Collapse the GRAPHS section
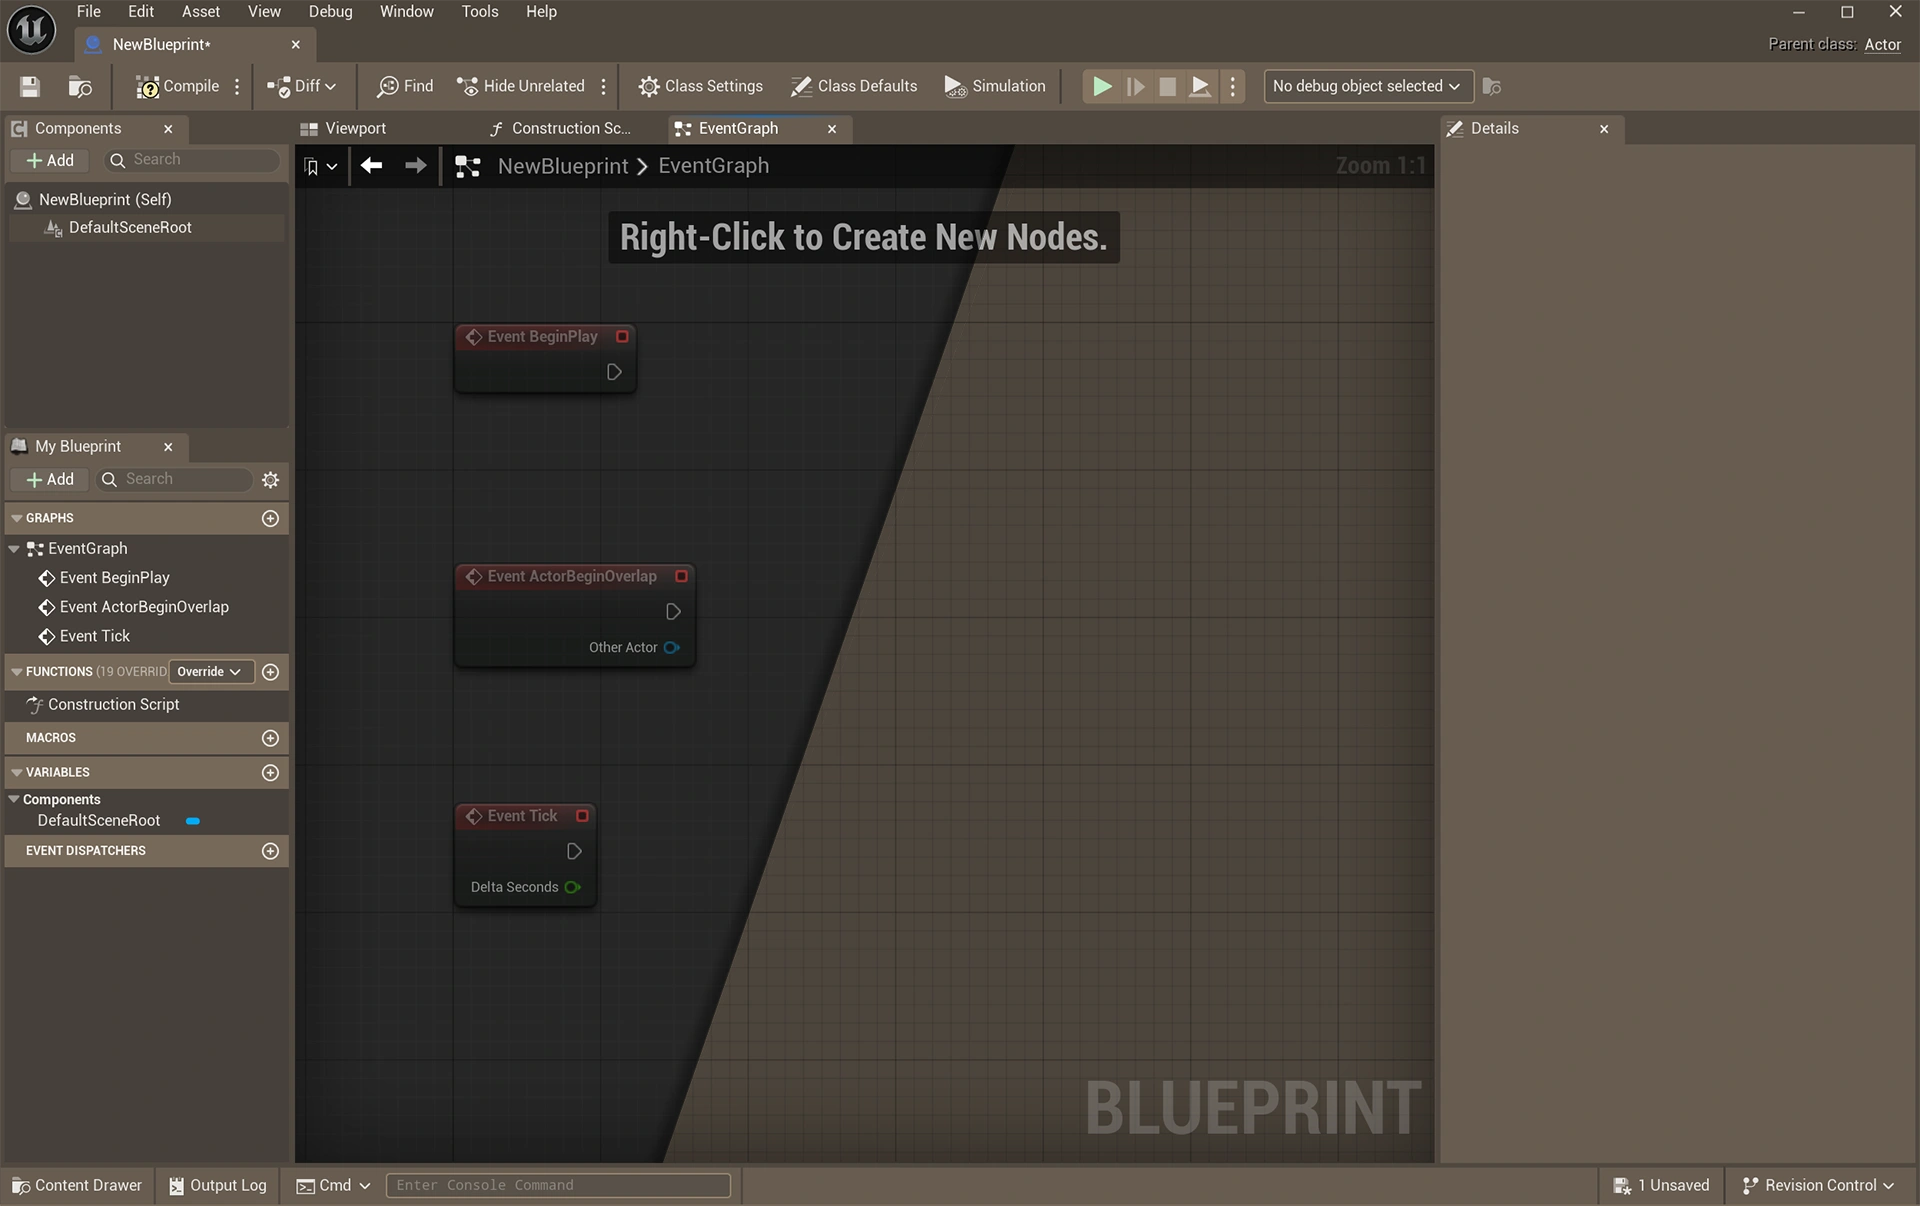The height and width of the screenshot is (1206, 1920). (x=17, y=518)
